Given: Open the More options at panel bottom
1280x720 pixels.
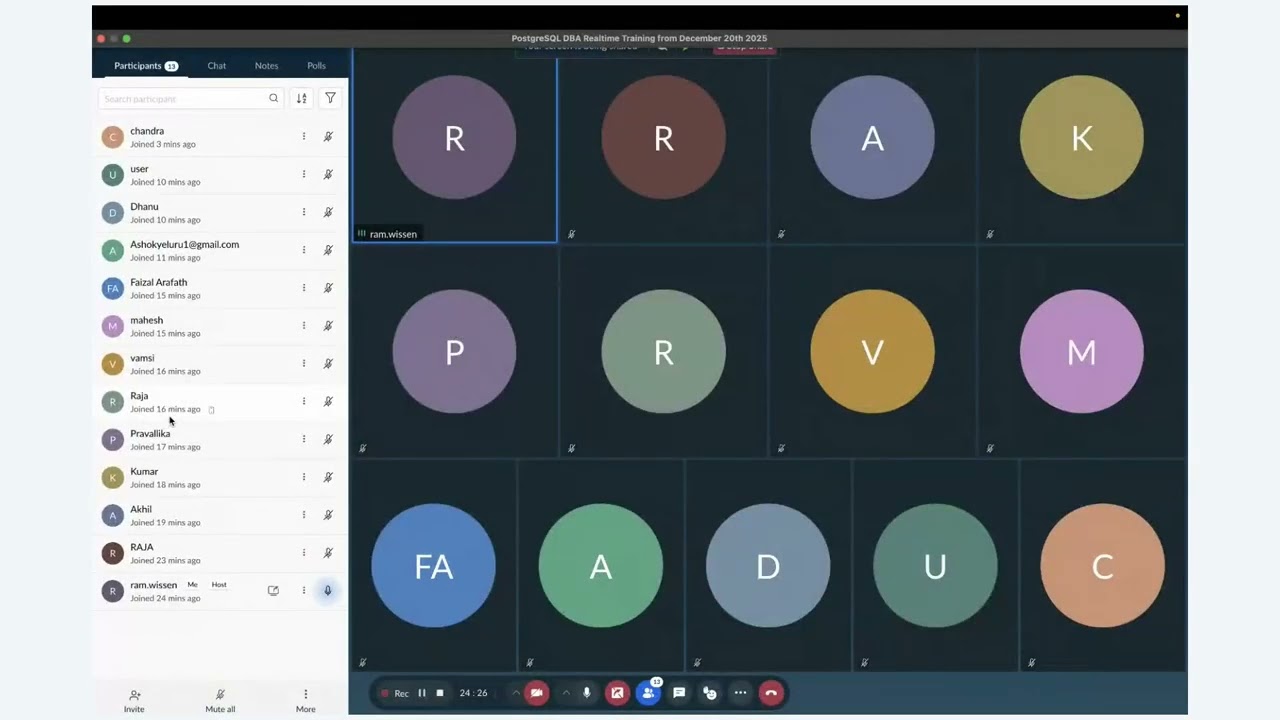Looking at the screenshot, I should 305,701.
